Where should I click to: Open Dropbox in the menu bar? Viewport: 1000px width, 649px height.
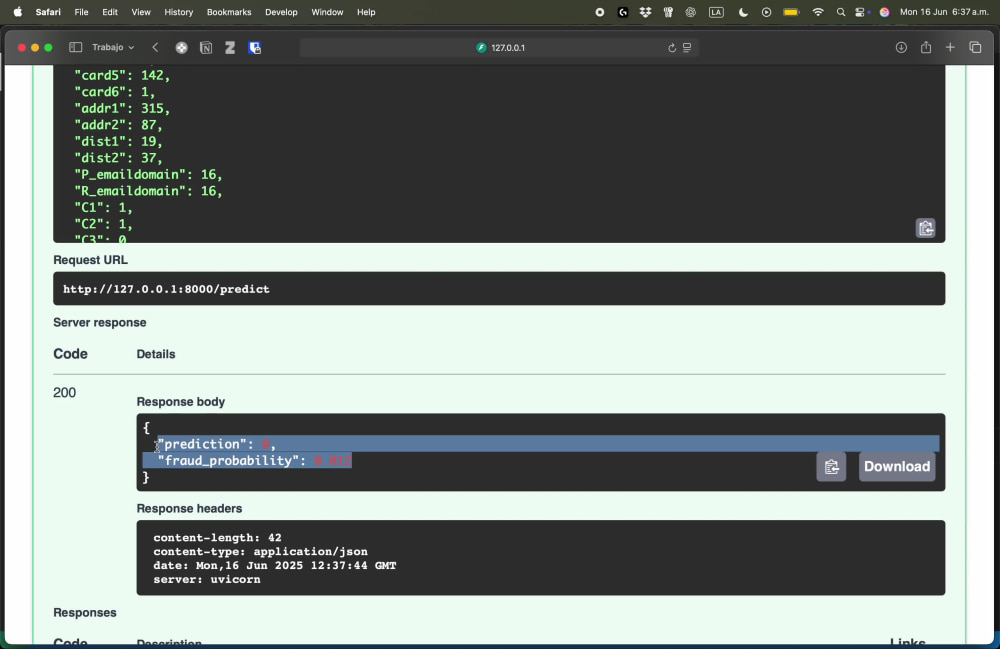(x=645, y=12)
